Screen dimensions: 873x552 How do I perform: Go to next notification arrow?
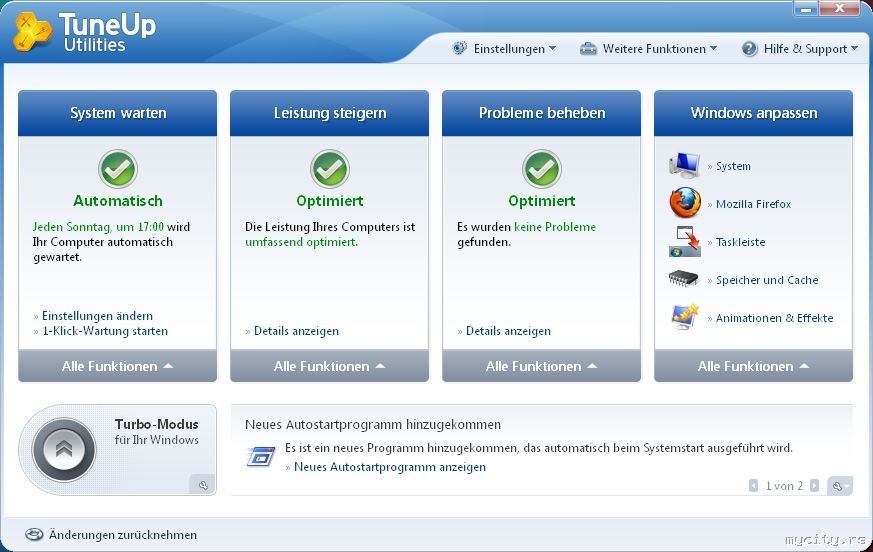[x=815, y=486]
